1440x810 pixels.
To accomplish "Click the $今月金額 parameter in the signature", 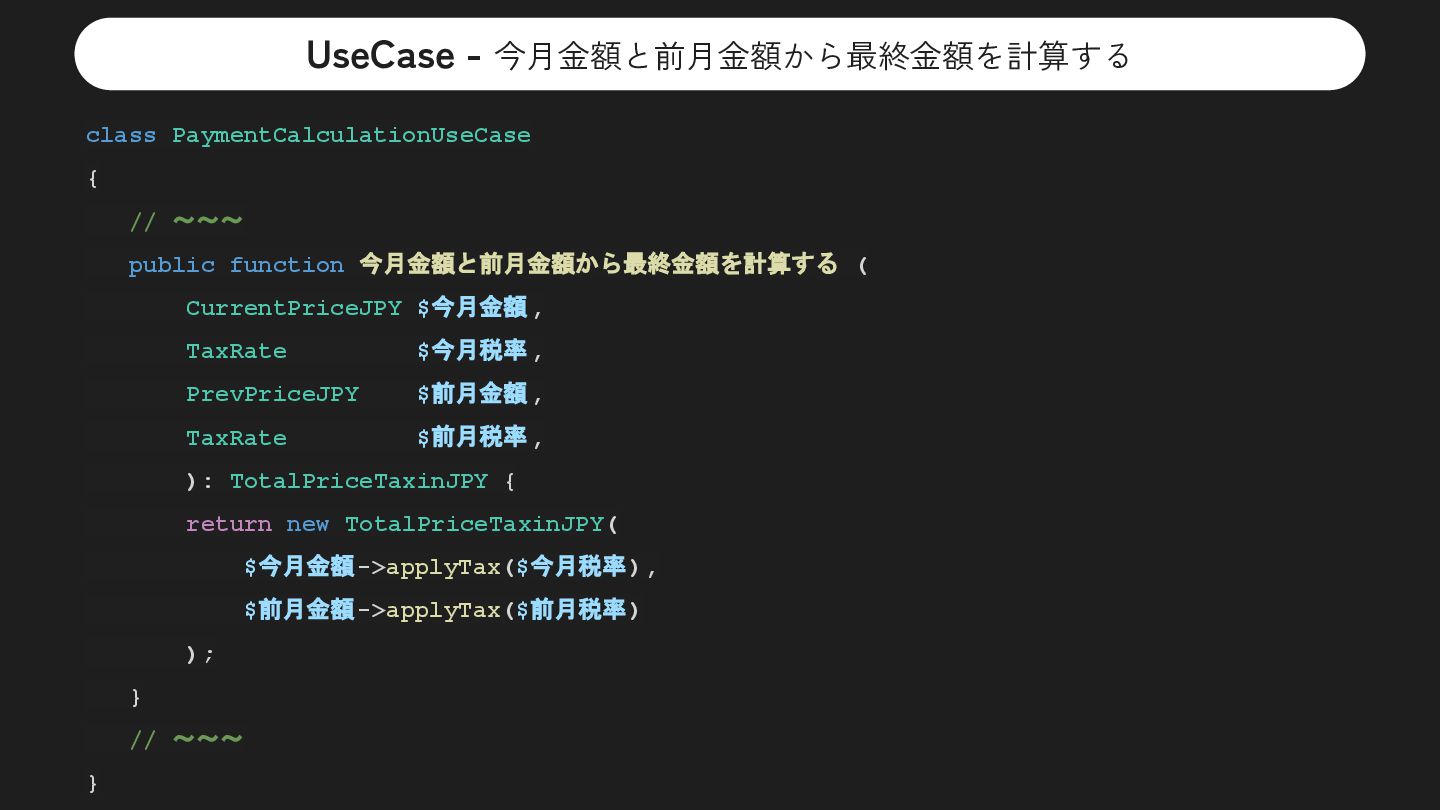I will tap(472, 307).
